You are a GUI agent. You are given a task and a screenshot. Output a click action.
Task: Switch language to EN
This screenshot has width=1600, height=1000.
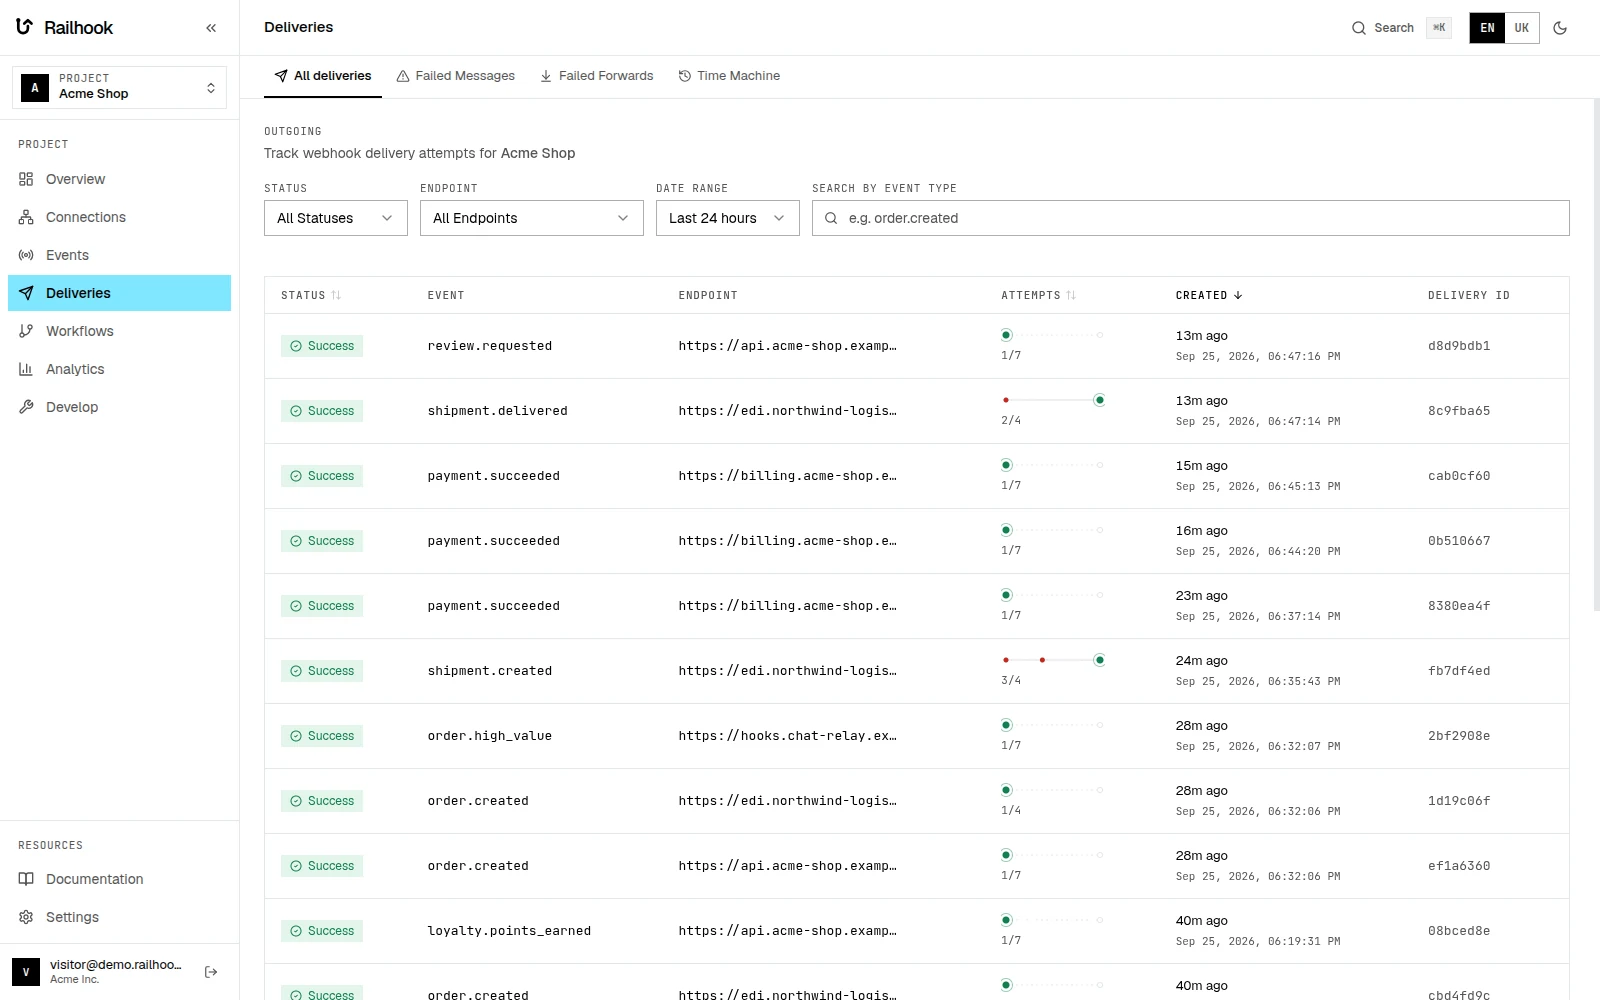pyautogui.click(x=1487, y=28)
